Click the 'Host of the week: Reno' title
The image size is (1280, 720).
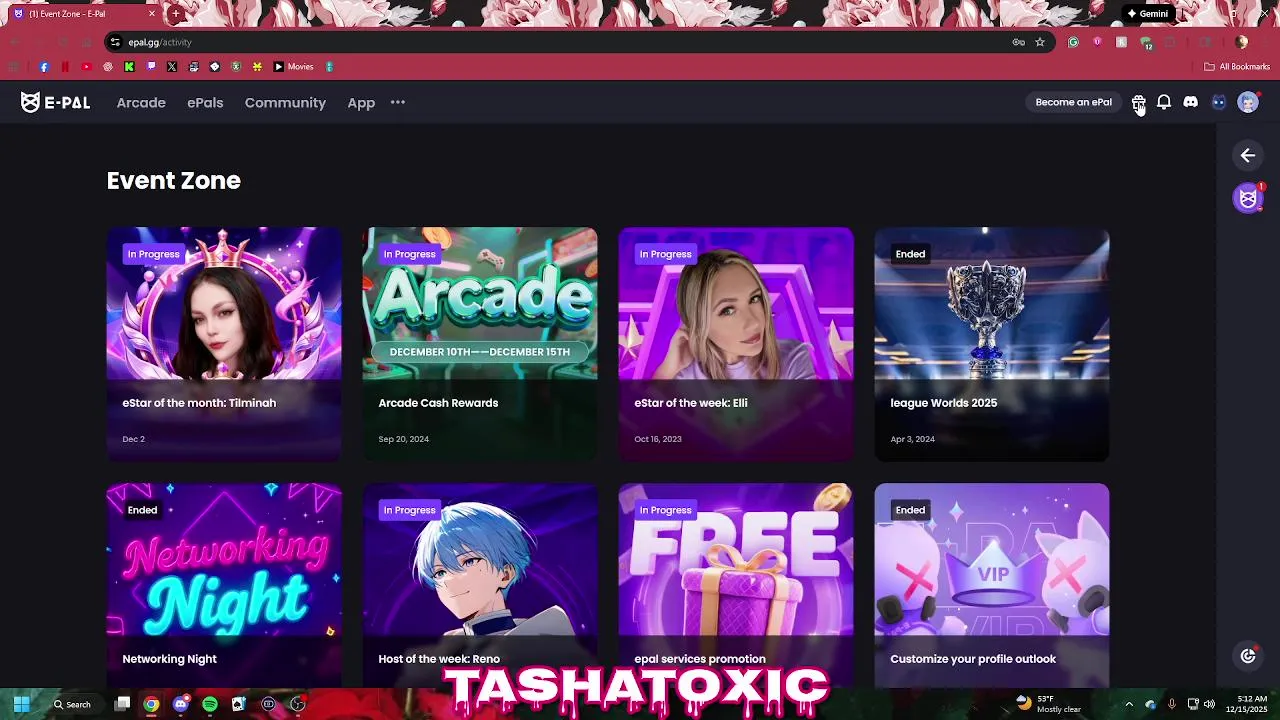[438, 659]
